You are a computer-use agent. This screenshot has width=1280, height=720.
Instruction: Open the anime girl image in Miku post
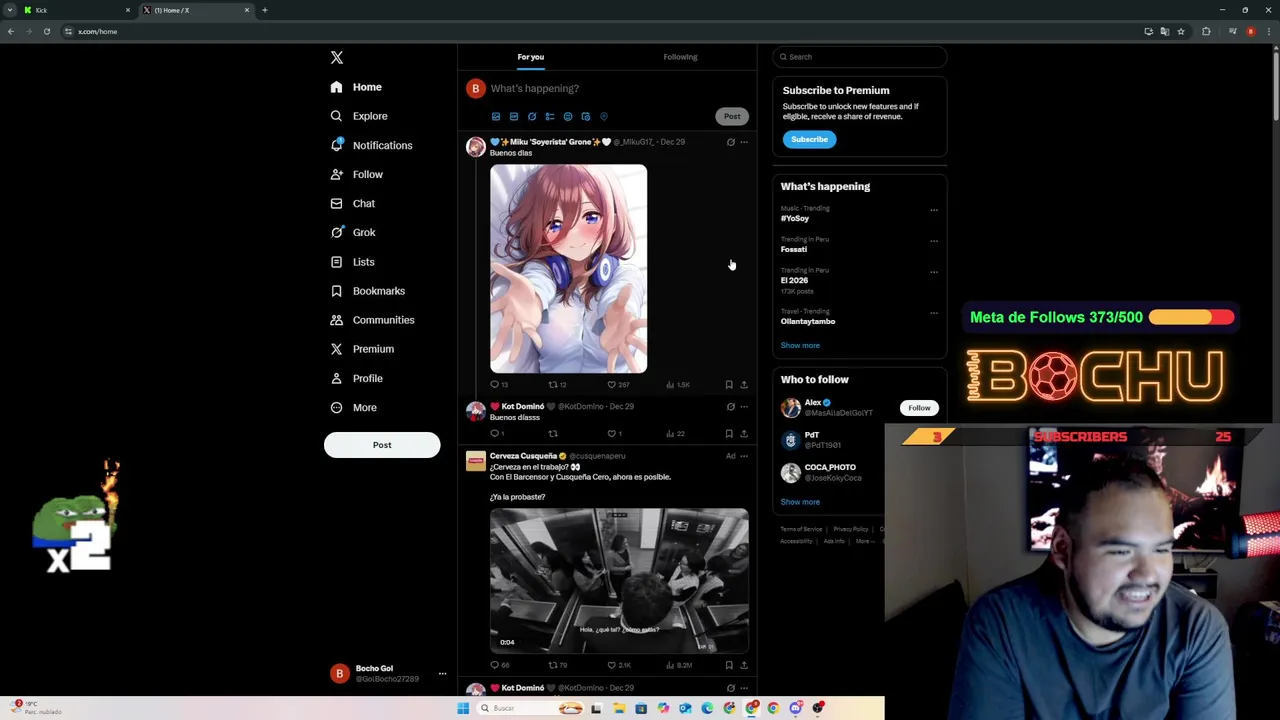(568, 268)
